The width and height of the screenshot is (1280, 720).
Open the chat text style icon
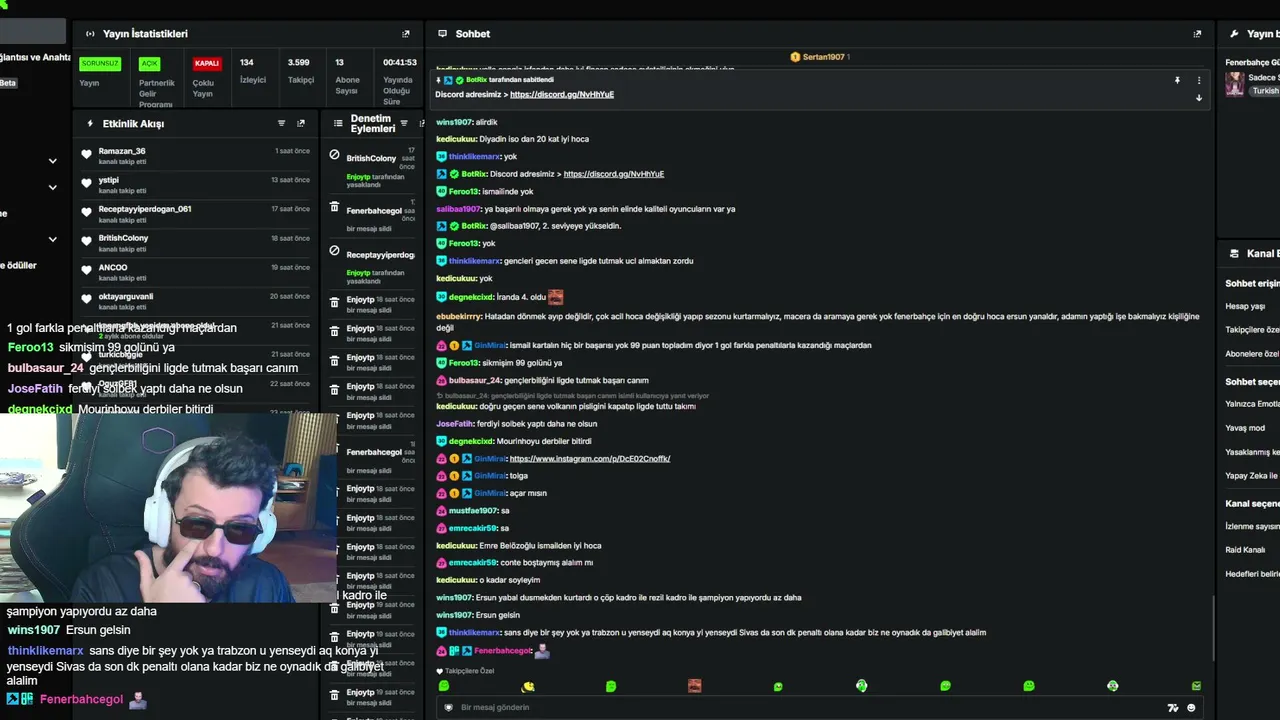coord(1173,708)
